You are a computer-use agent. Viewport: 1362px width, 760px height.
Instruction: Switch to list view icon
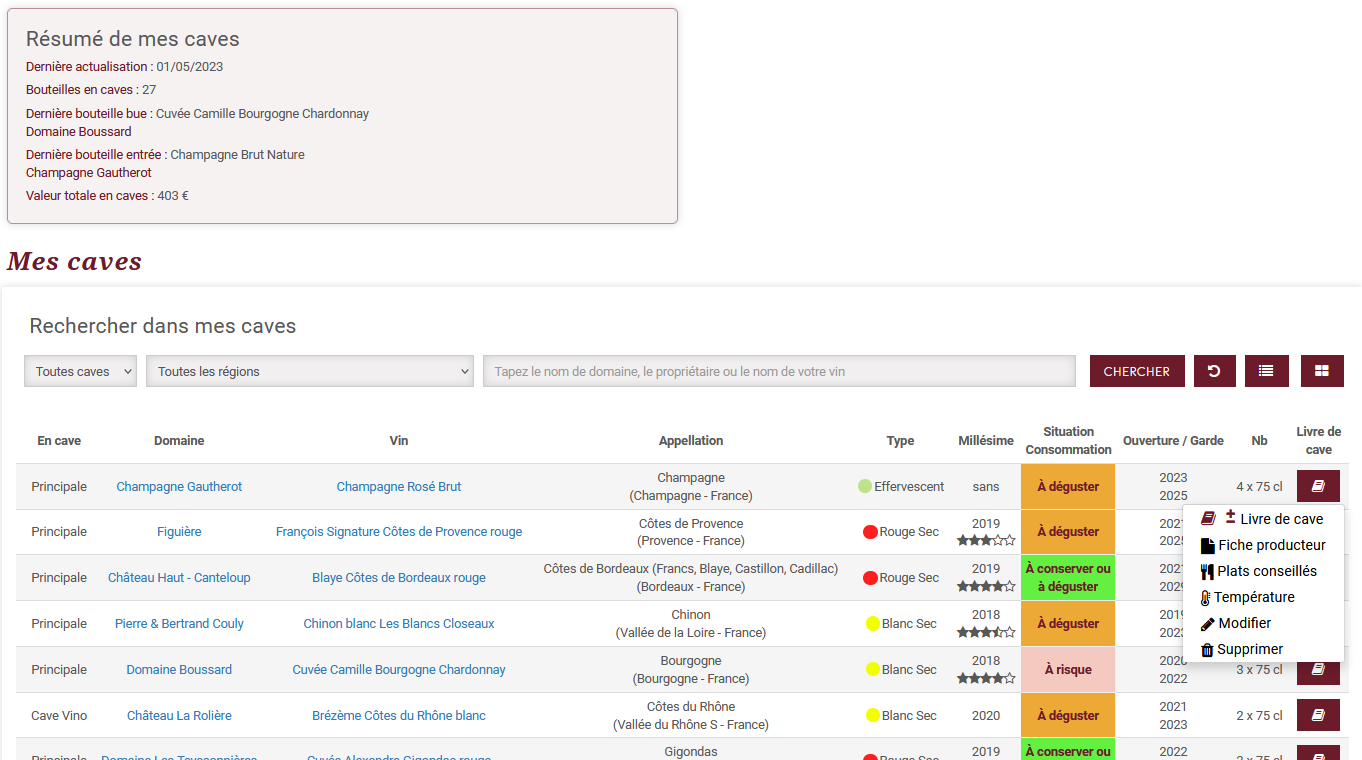tap(1266, 371)
